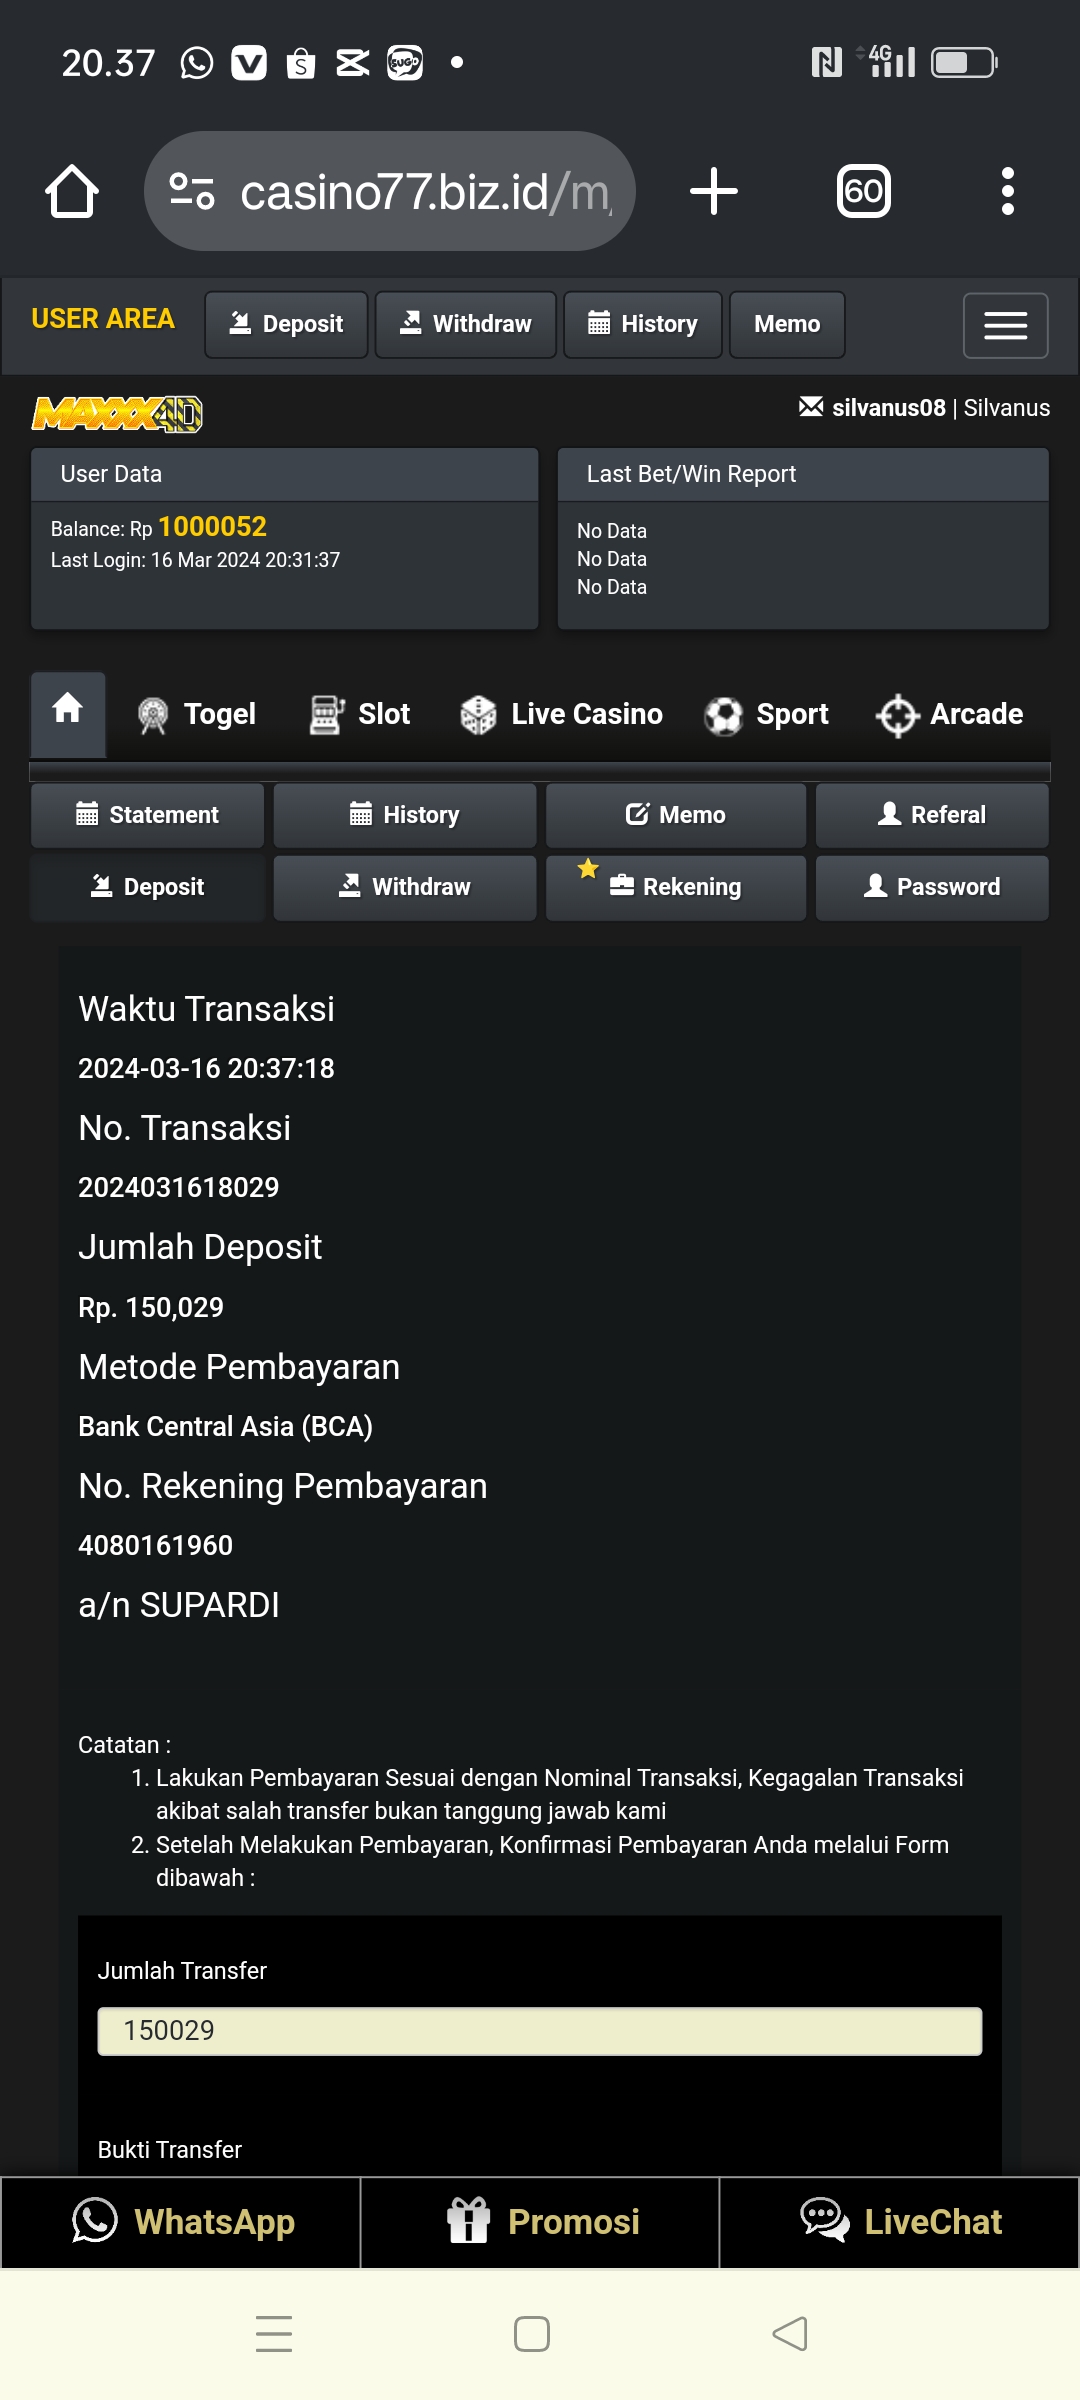Tap the site info icon in address bar
This screenshot has height=2400, width=1080.
pos(192,191)
